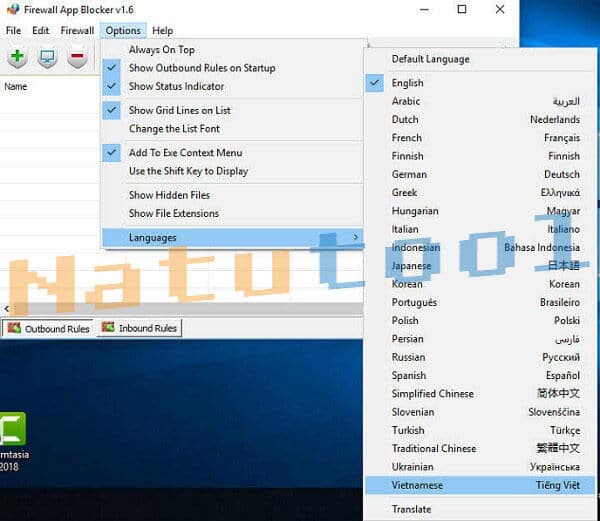
Task: Toggle Show Grid Lines on List
Action: (x=179, y=110)
